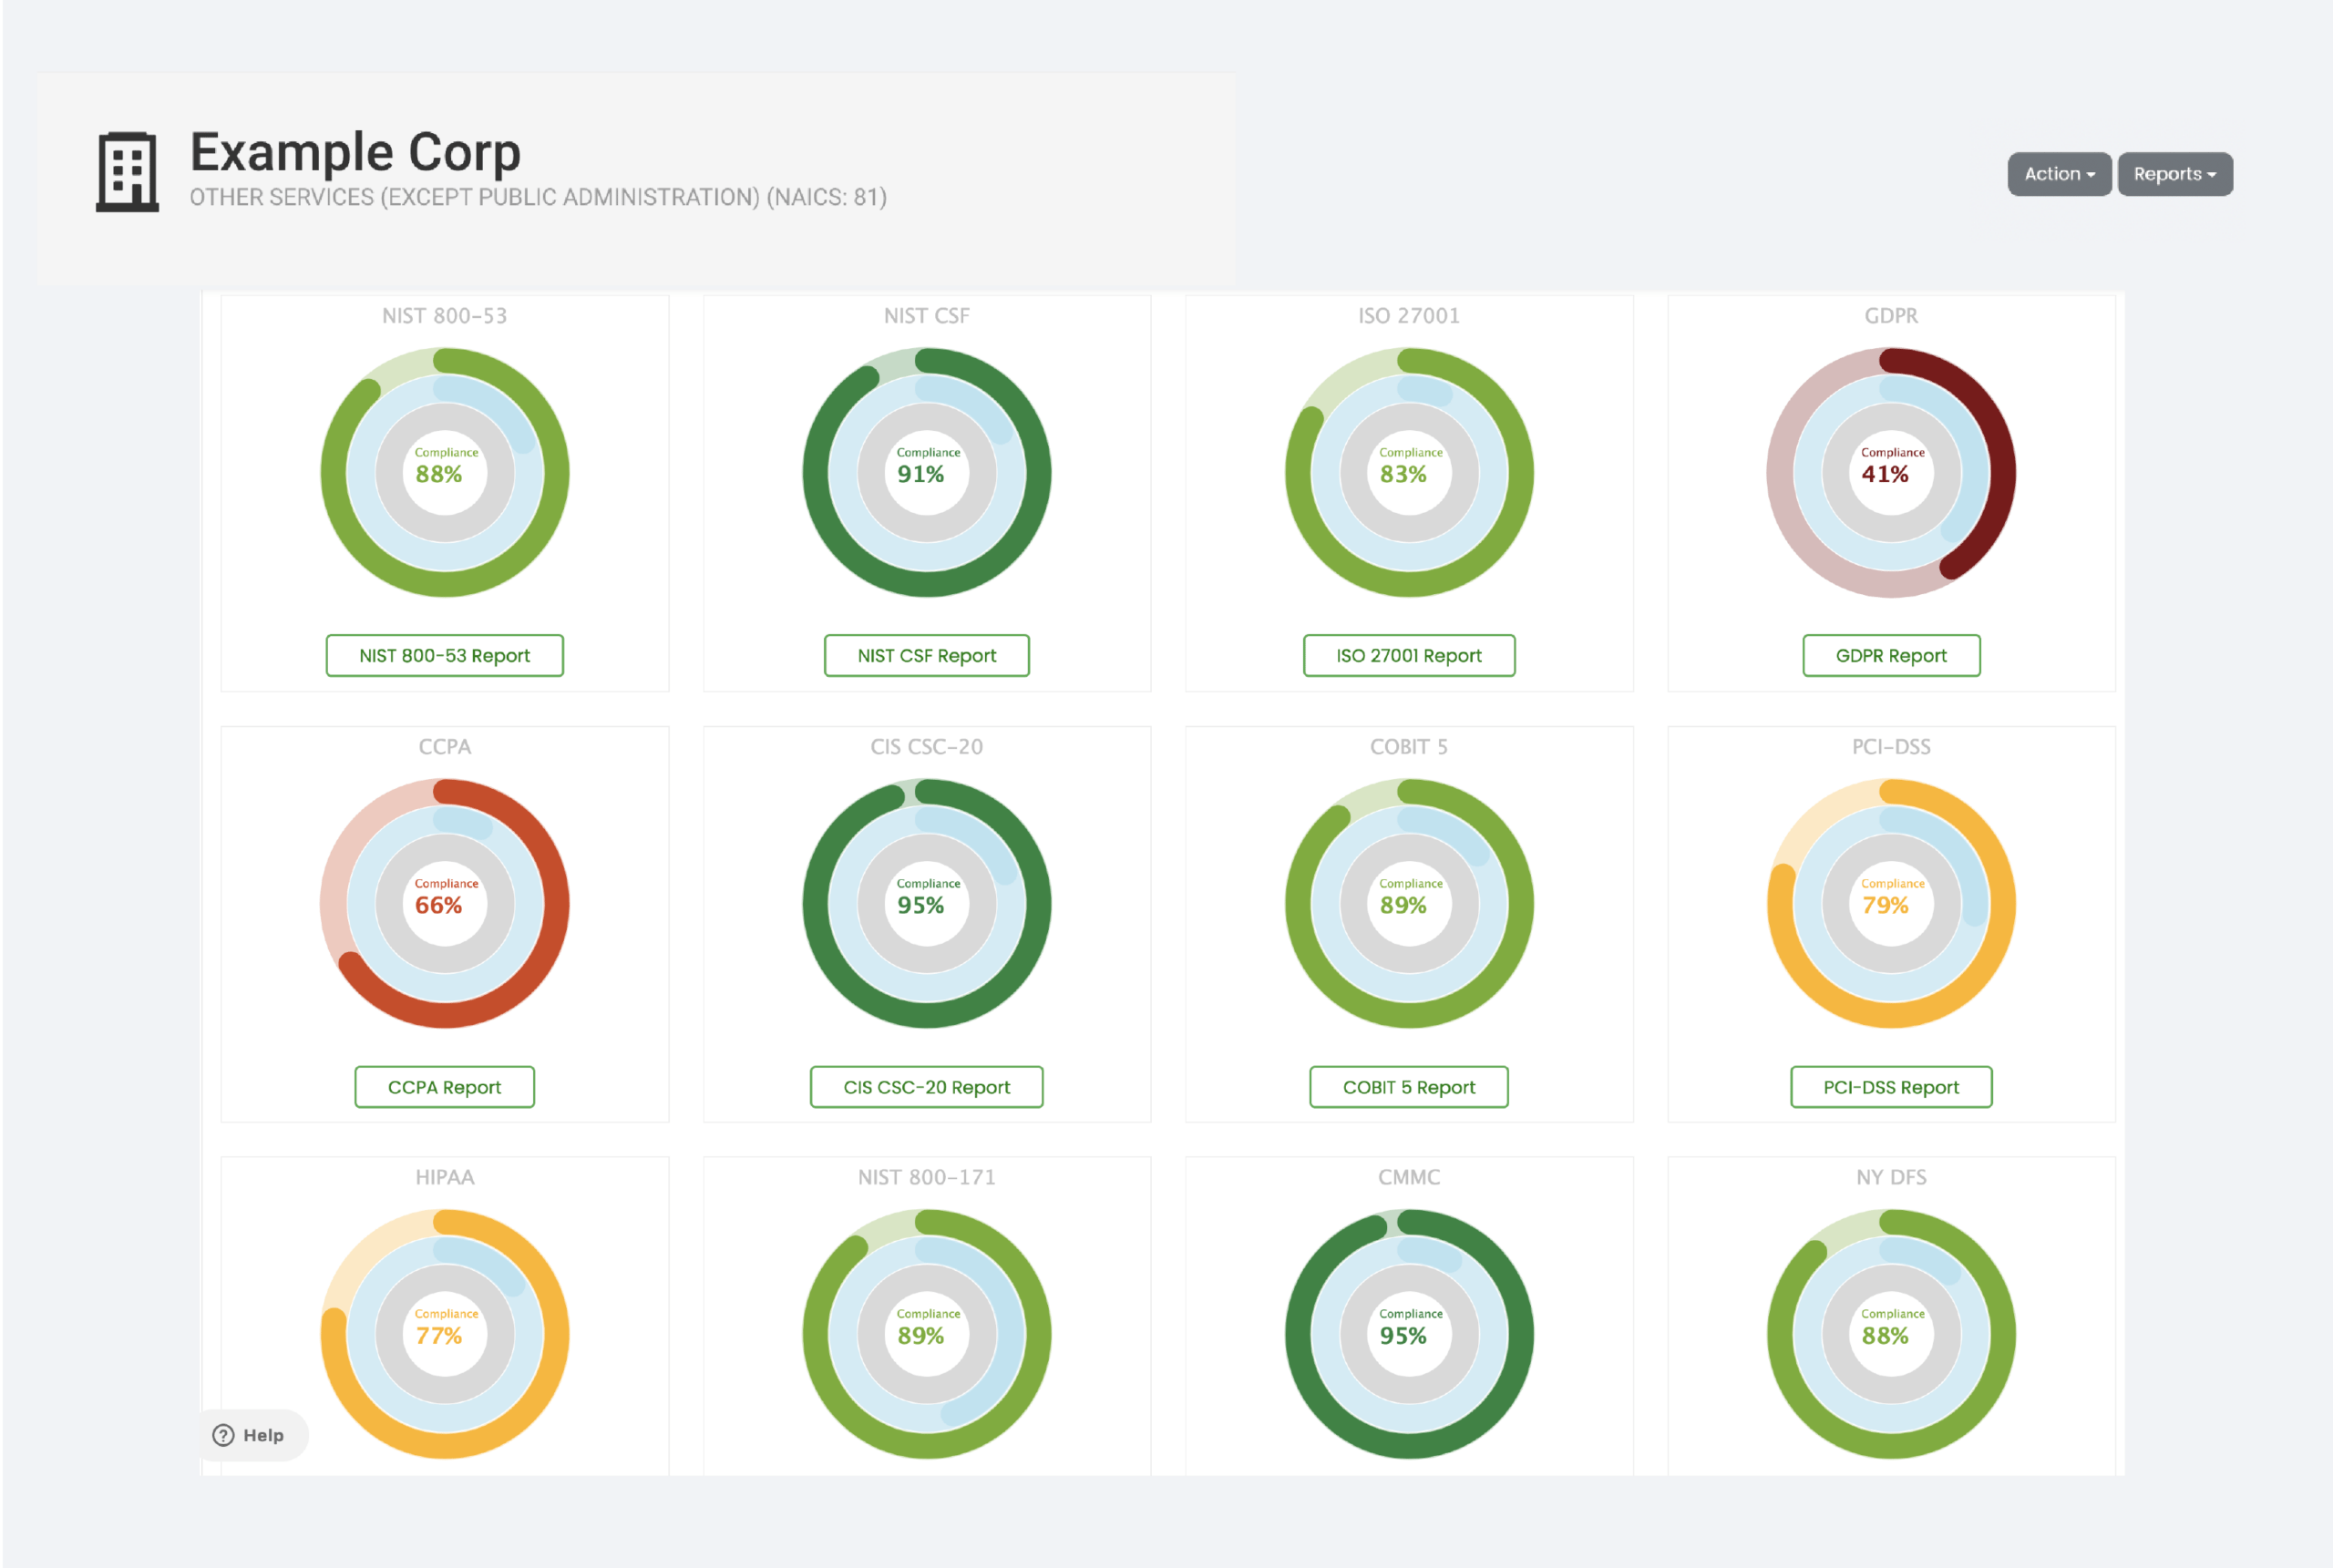
Task: Expand the NIST 800-53 Report button
Action: click(443, 652)
